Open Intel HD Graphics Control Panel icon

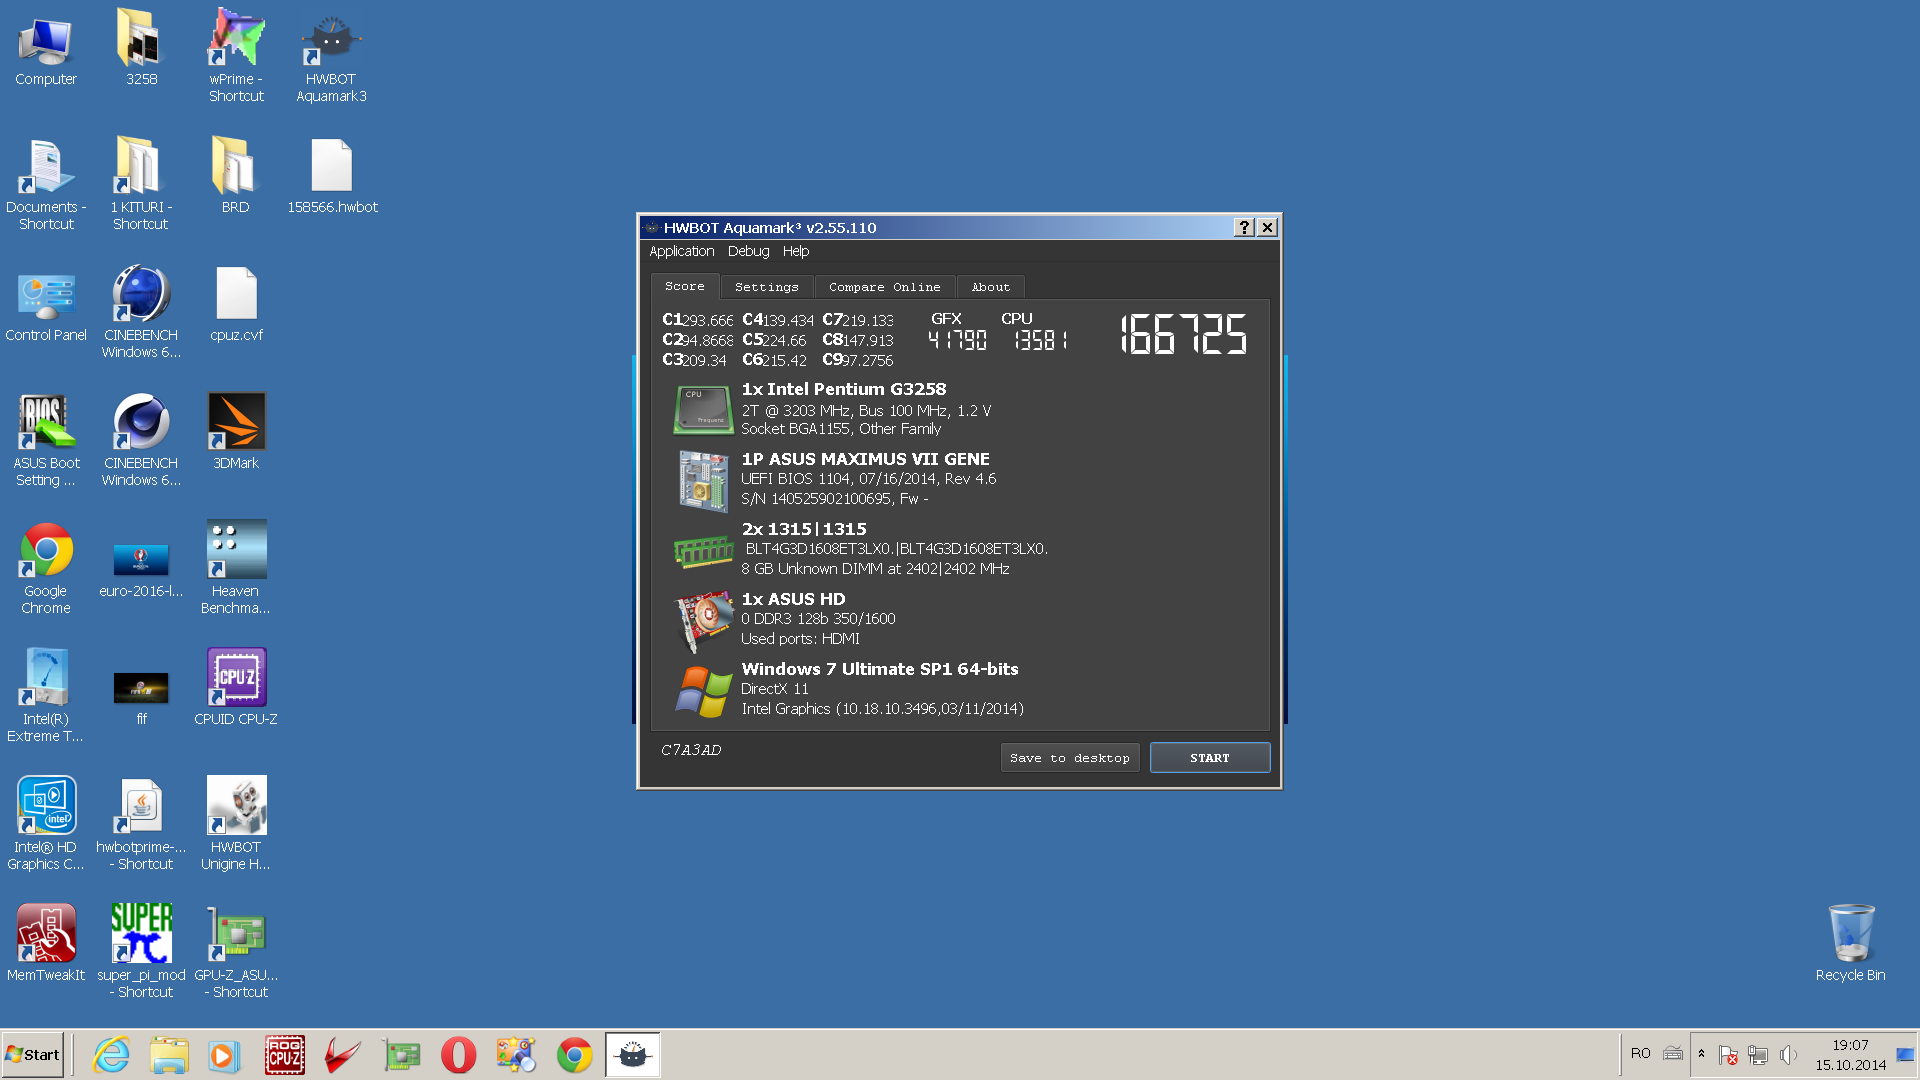(x=46, y=824)
